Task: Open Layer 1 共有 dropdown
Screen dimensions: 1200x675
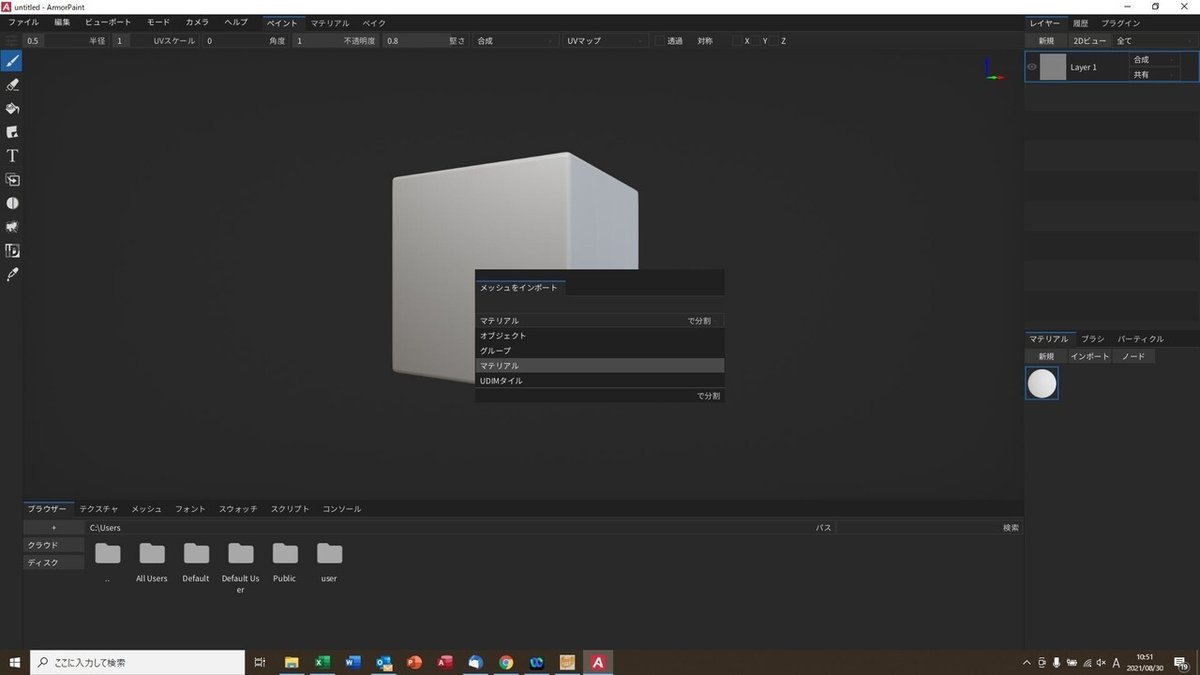Action: [x=1154, y=74]
